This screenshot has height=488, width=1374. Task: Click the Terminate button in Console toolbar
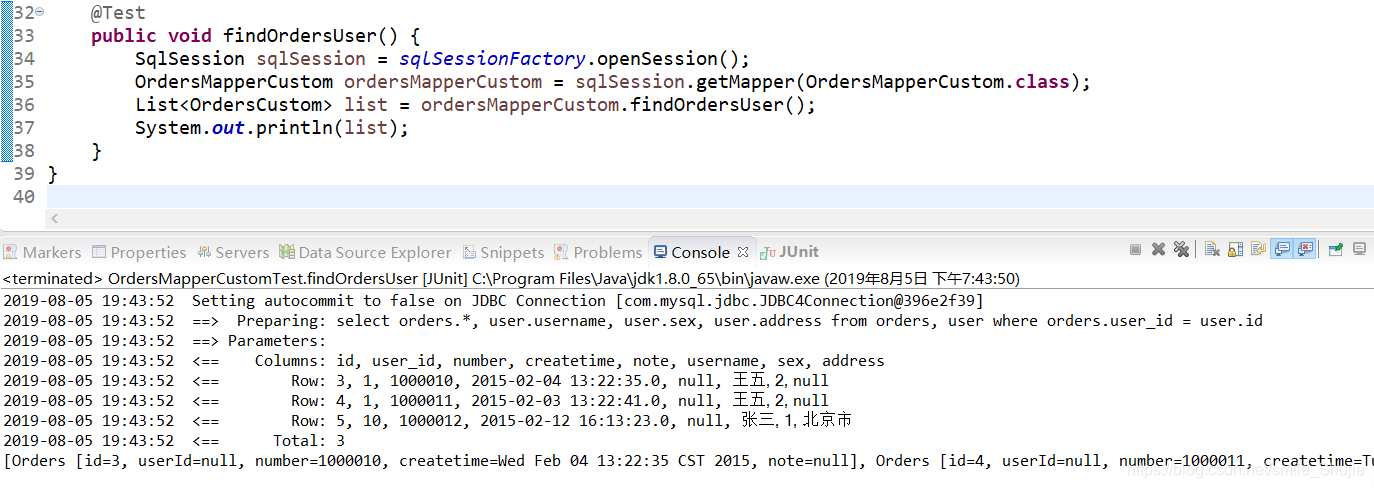click(x=1135, y=249)
